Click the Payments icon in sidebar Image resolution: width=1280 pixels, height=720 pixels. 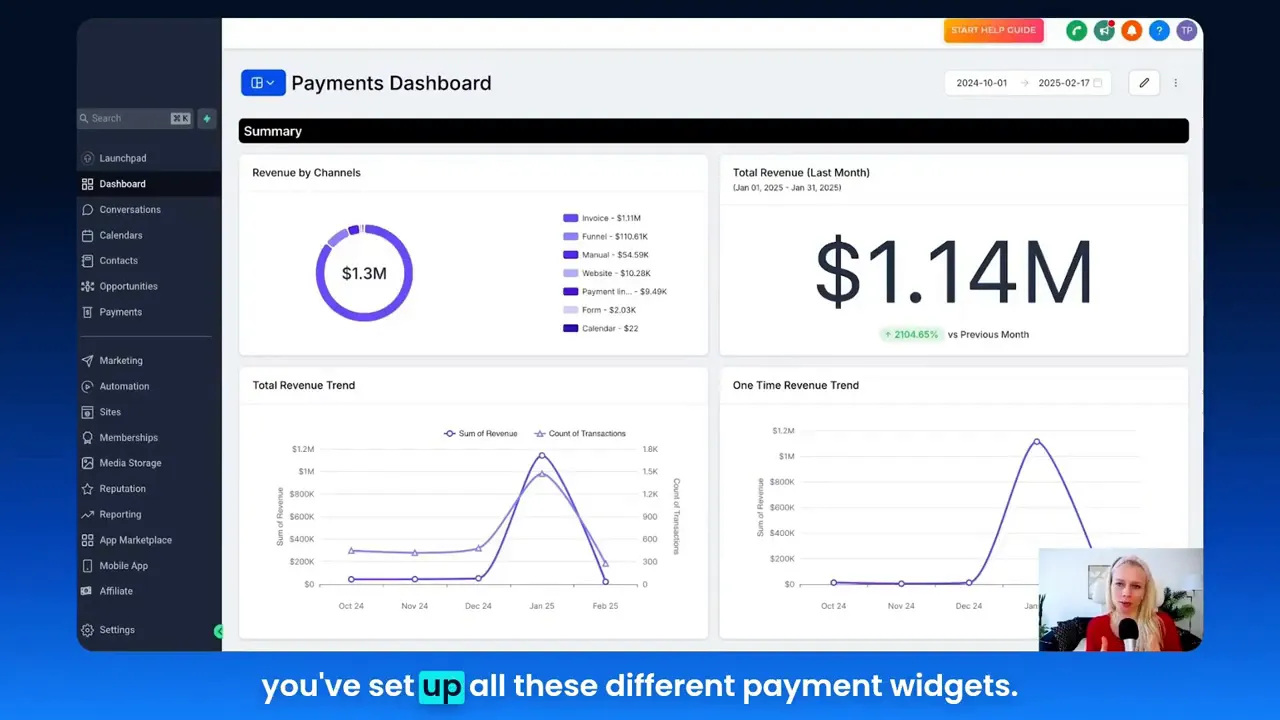pyautogui.click(x=88, y=312)
